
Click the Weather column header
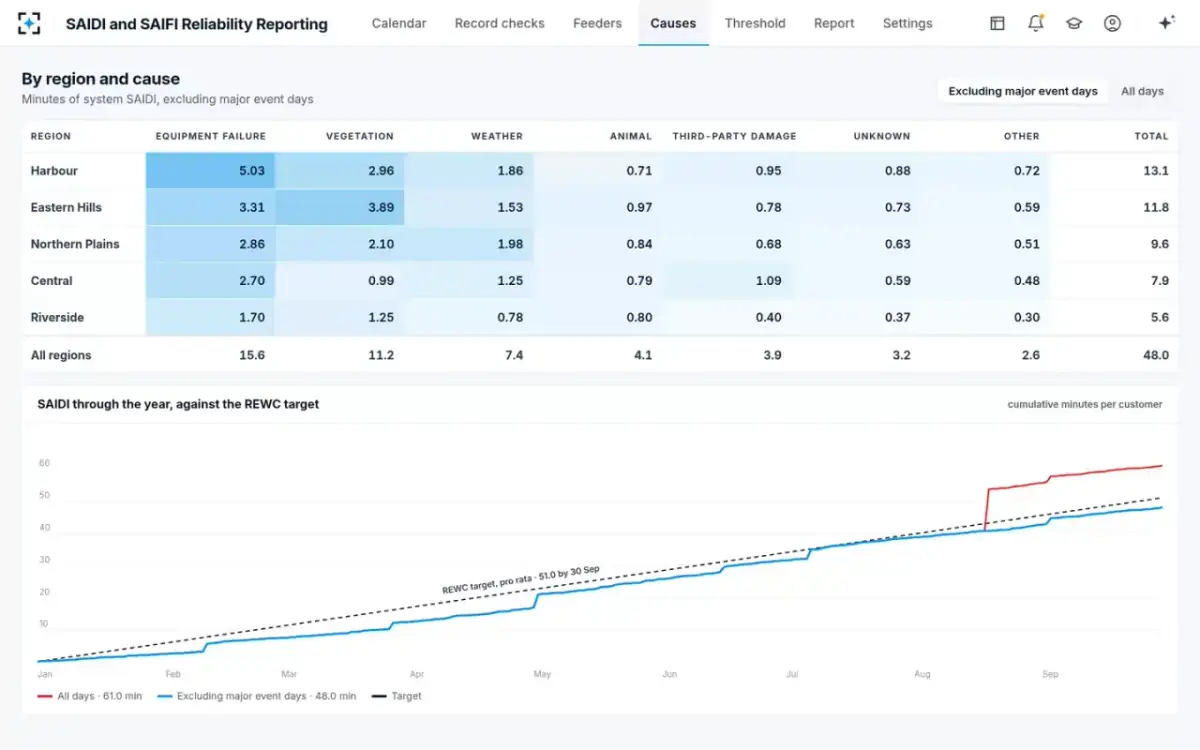[x=497, y=136]
